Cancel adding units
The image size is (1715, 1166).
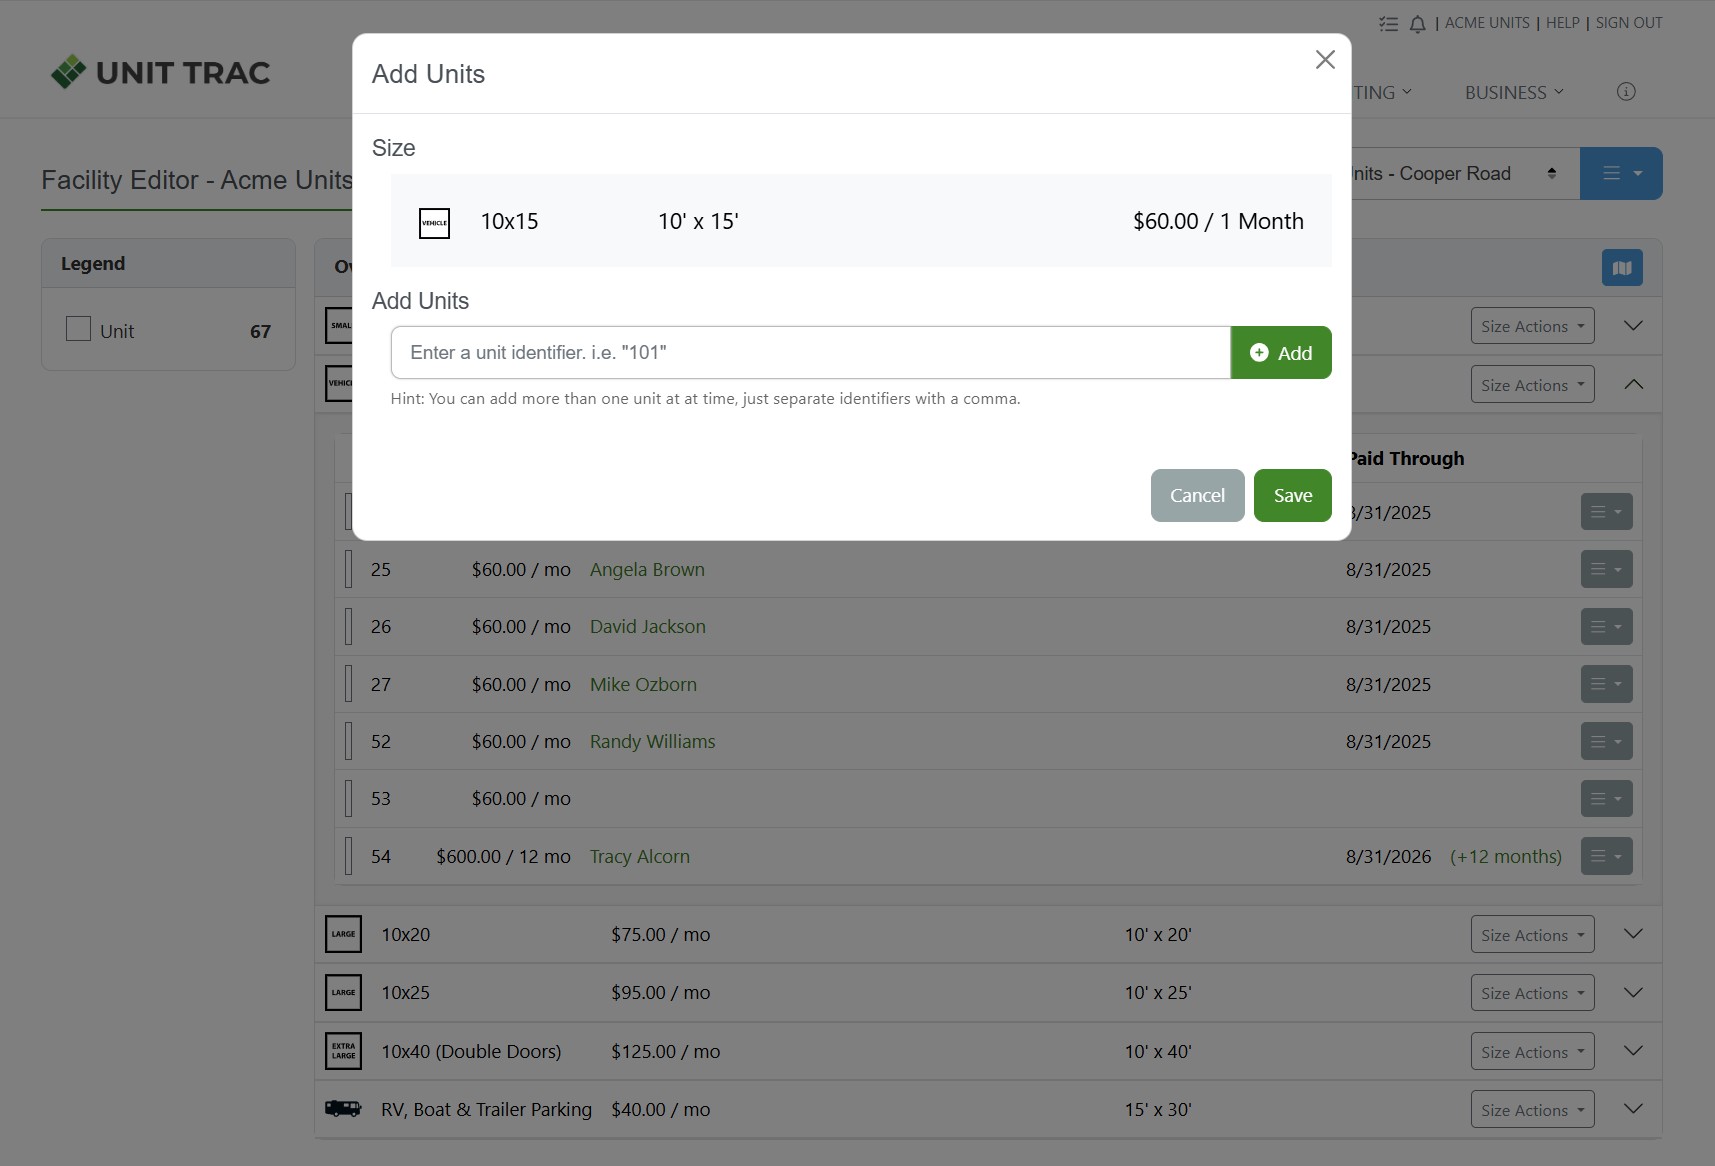tap(1197, 496)
